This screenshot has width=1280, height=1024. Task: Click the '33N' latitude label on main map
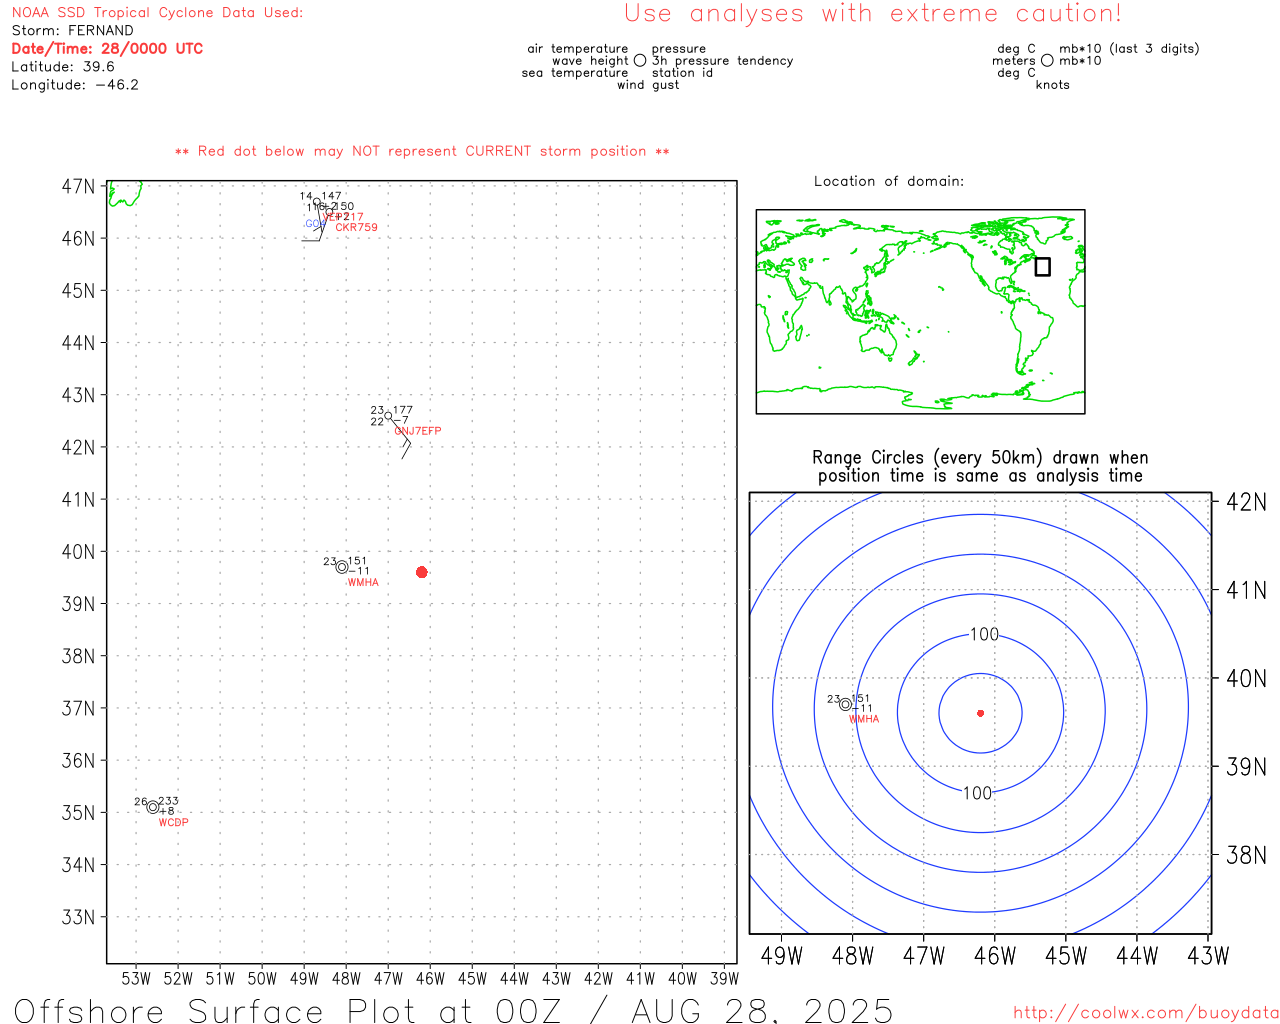(79, 917)
